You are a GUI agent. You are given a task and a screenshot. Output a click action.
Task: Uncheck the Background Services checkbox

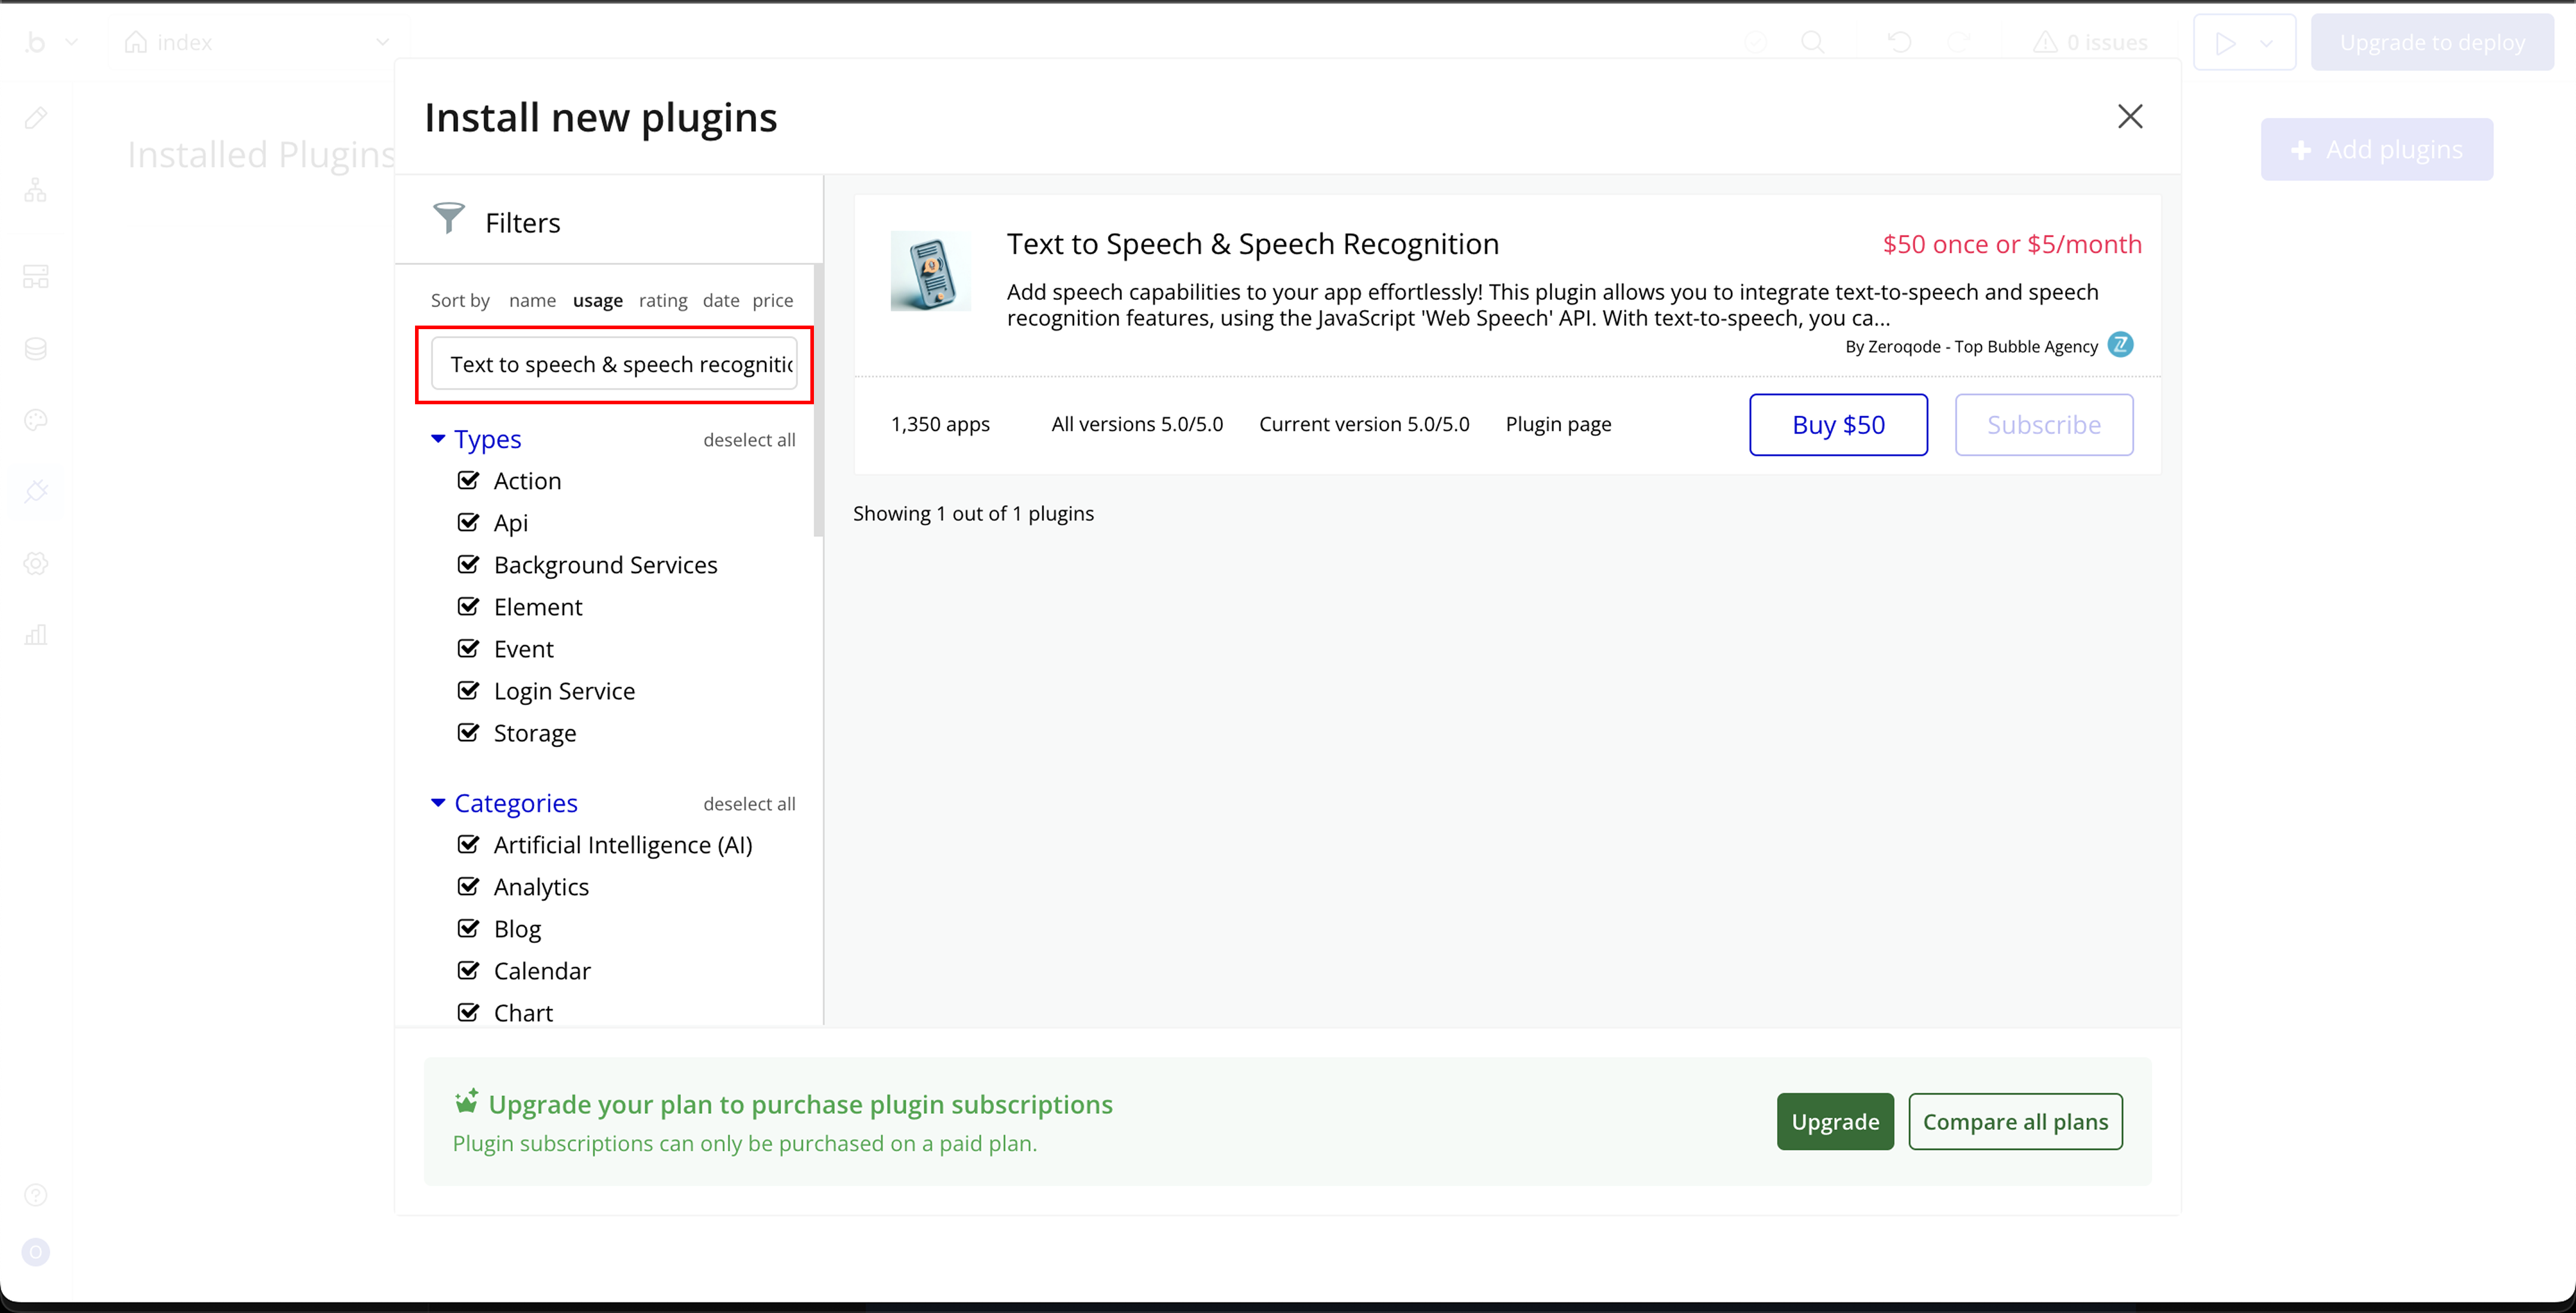[x=468, y=565]
